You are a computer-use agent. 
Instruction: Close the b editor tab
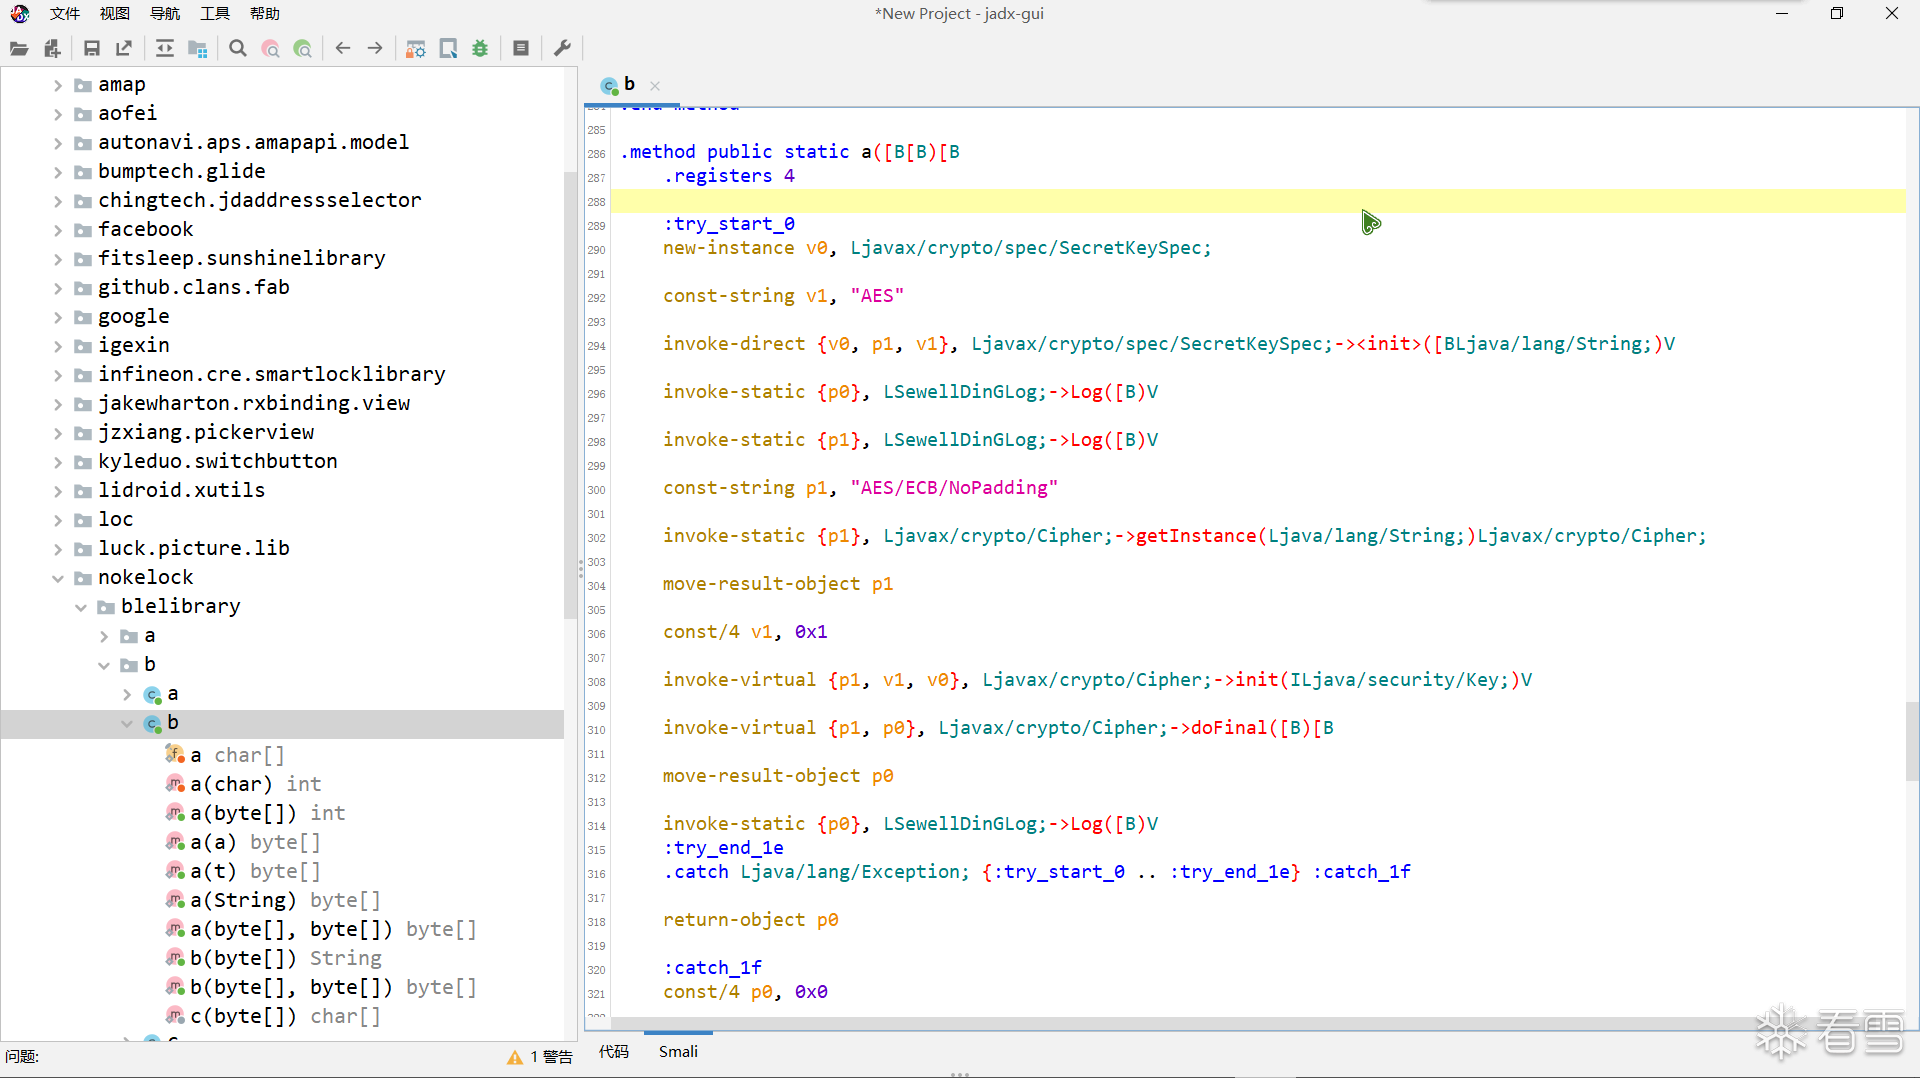655,86
